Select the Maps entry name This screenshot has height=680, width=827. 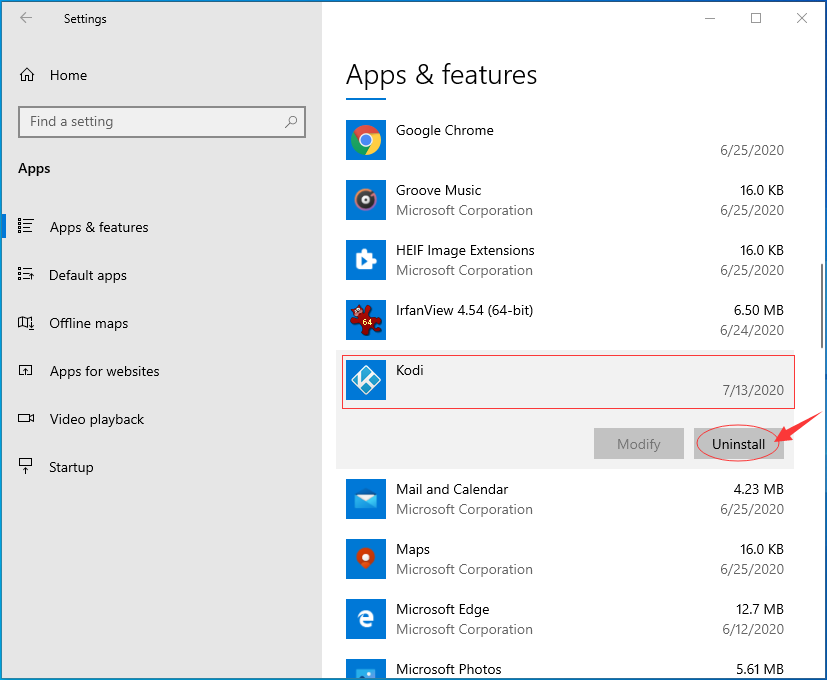[x=413, y=549]
